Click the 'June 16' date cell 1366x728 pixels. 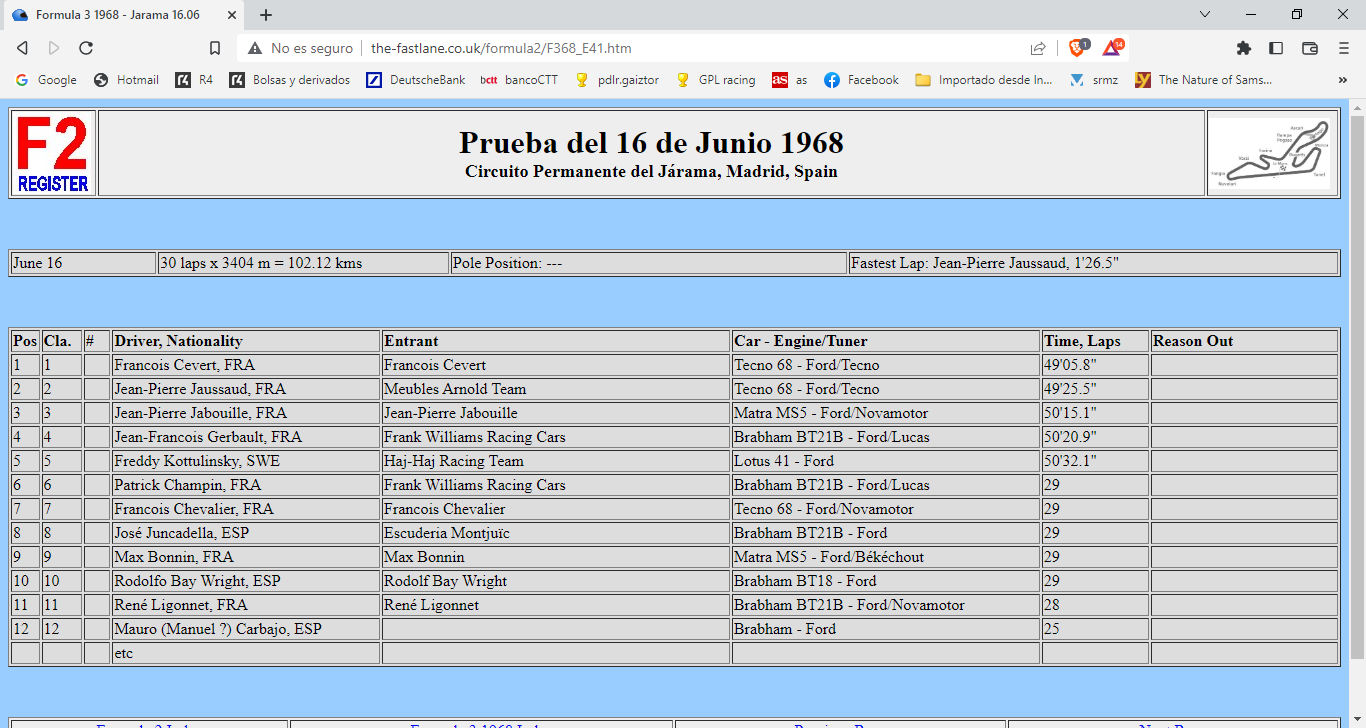83,263
